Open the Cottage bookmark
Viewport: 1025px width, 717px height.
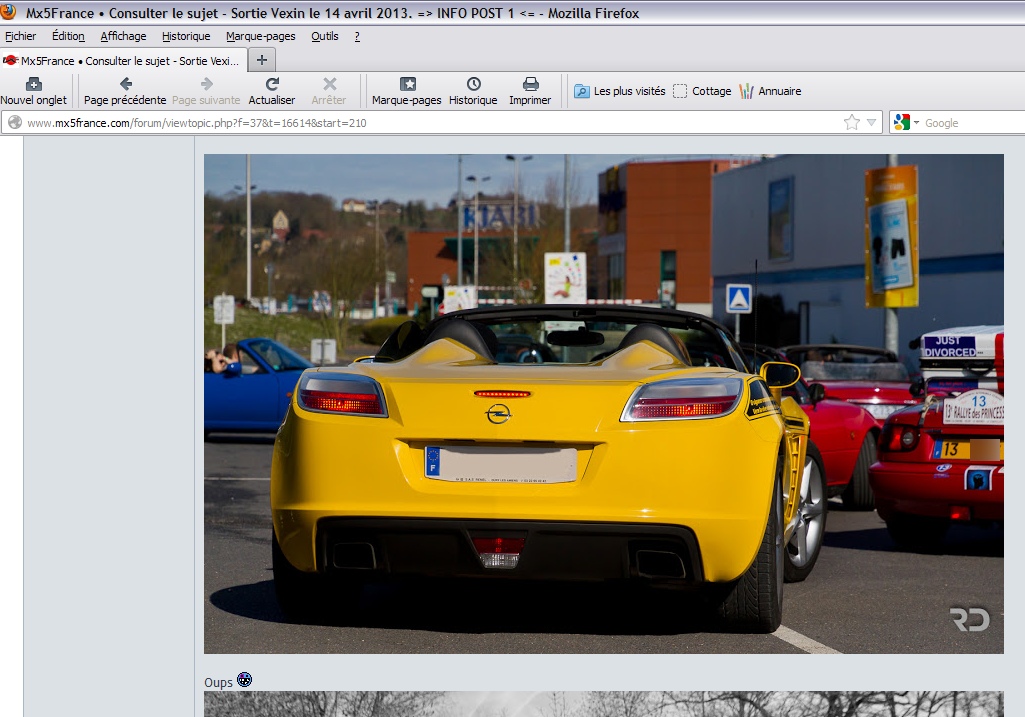(x=702, y=91)
